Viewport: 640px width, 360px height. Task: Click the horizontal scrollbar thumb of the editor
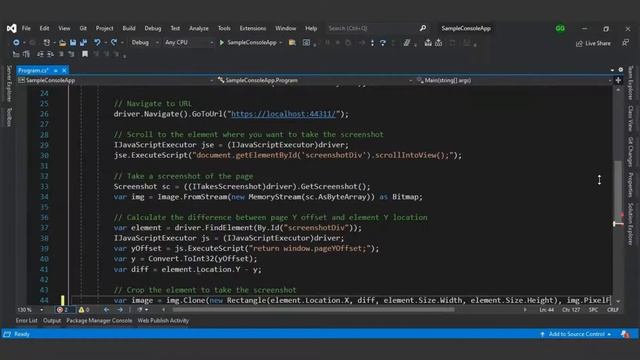(x=313, y=310)
